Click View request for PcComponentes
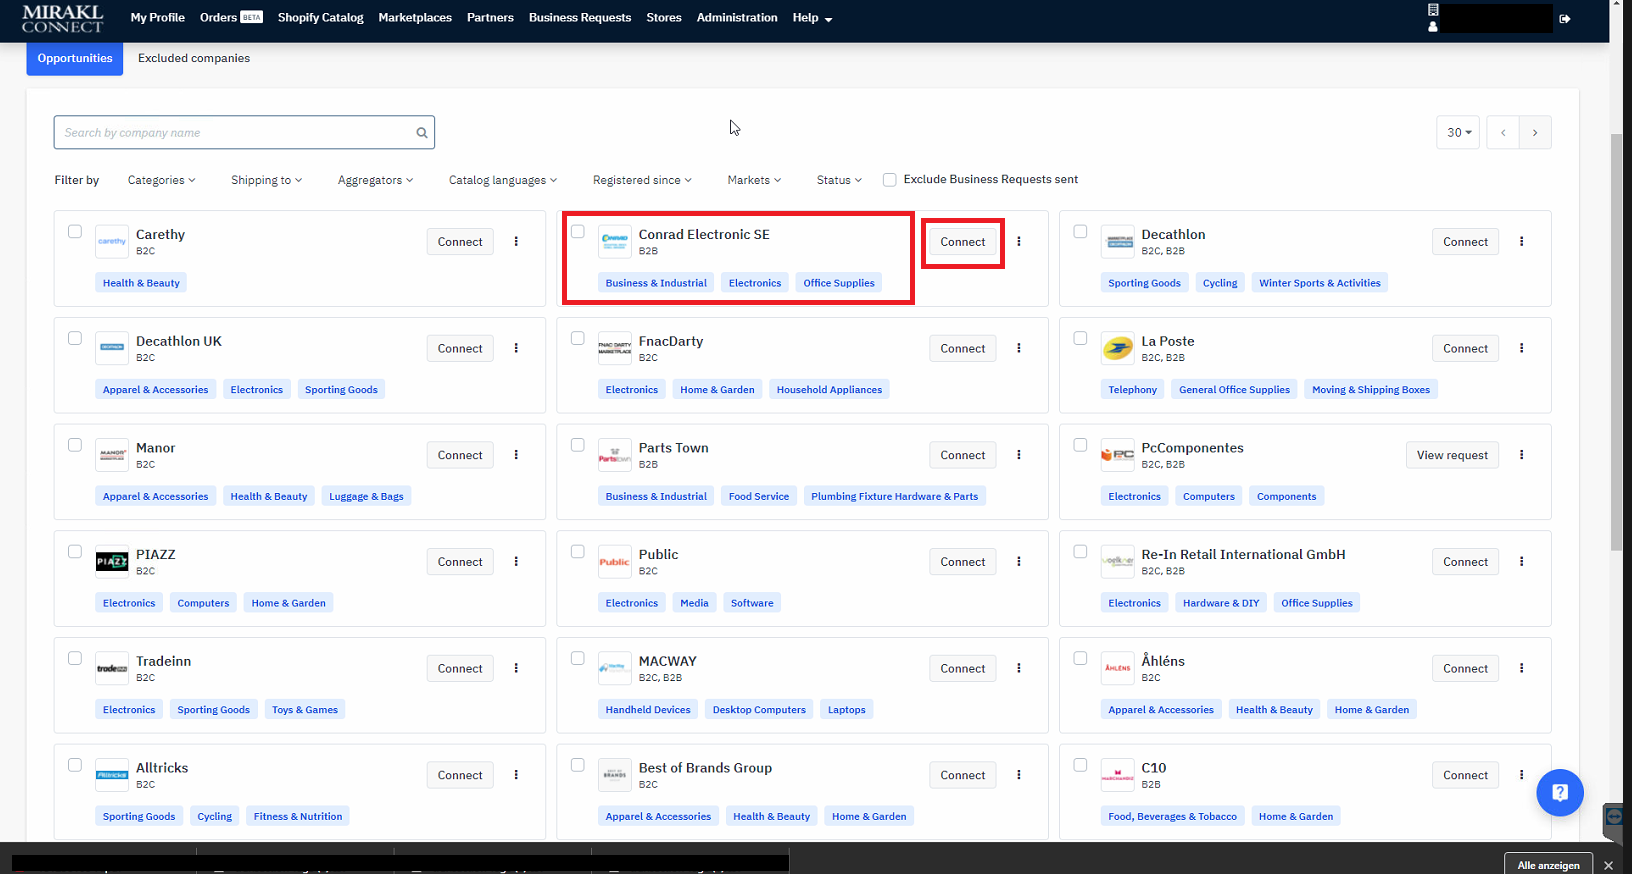1632x874 pixels. (1452, 455)
